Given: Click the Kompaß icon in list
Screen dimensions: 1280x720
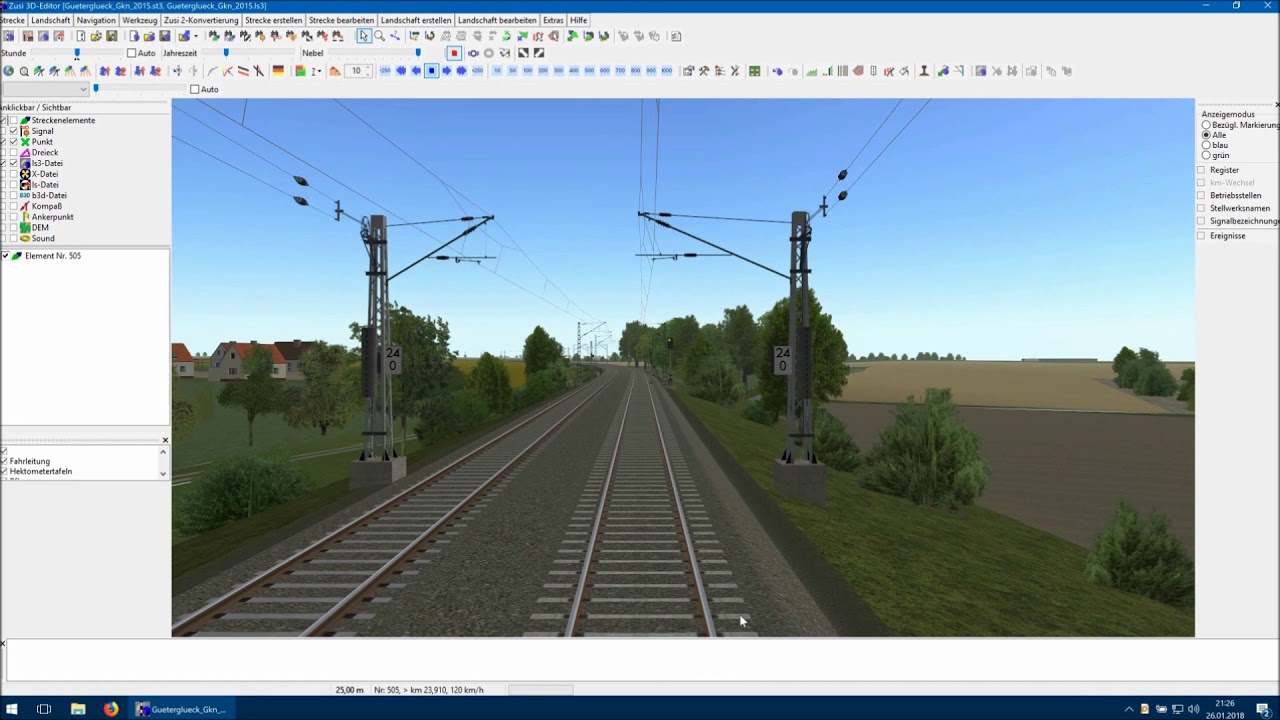Looking at the screenshot, I should point(25,206).
